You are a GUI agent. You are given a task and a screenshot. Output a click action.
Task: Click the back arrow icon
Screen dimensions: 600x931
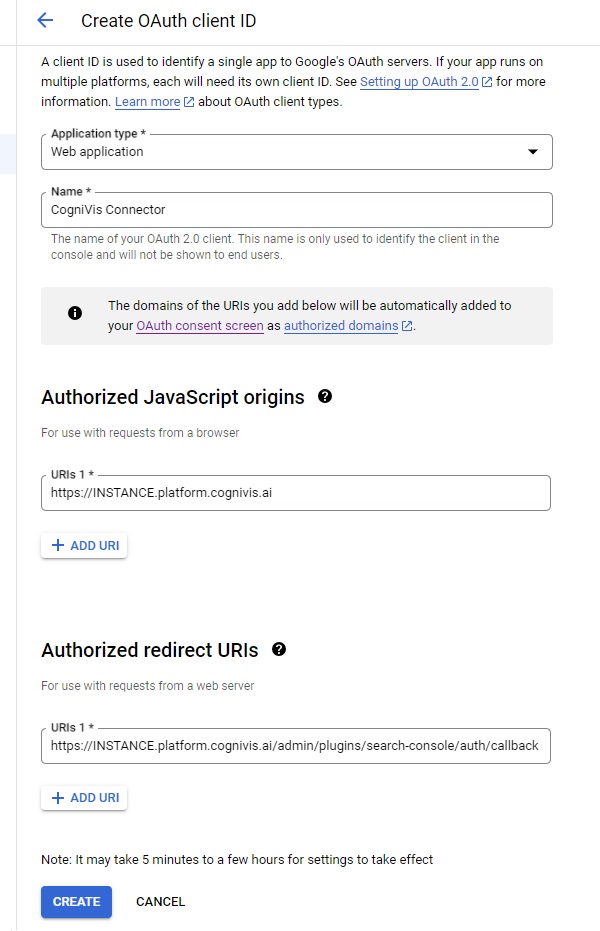click(44, 21)
